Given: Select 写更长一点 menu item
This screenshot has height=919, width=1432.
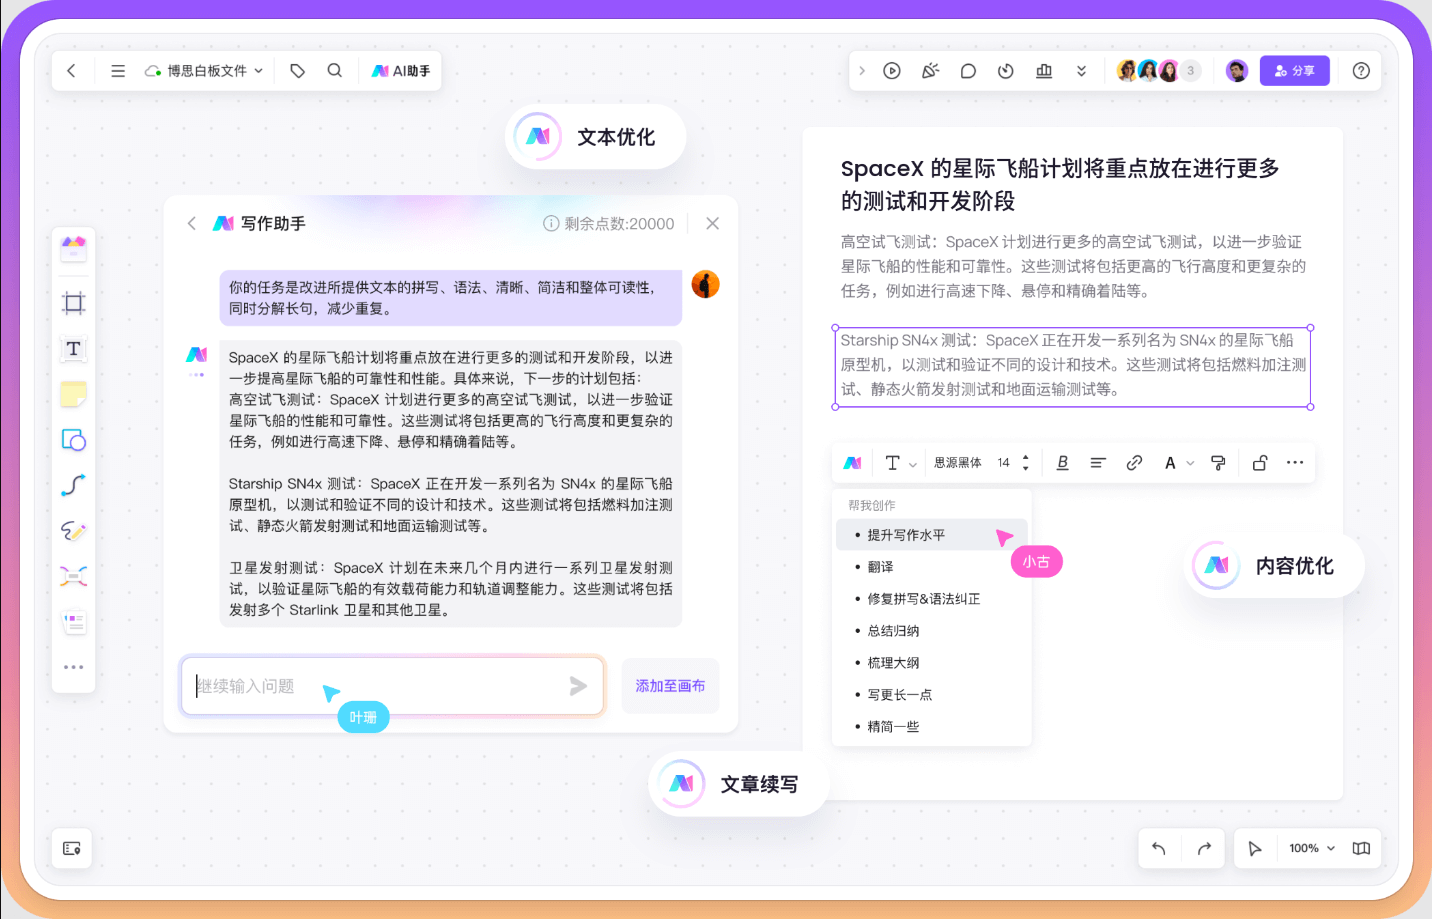Looking at the screenshot, I should (931, 695).
